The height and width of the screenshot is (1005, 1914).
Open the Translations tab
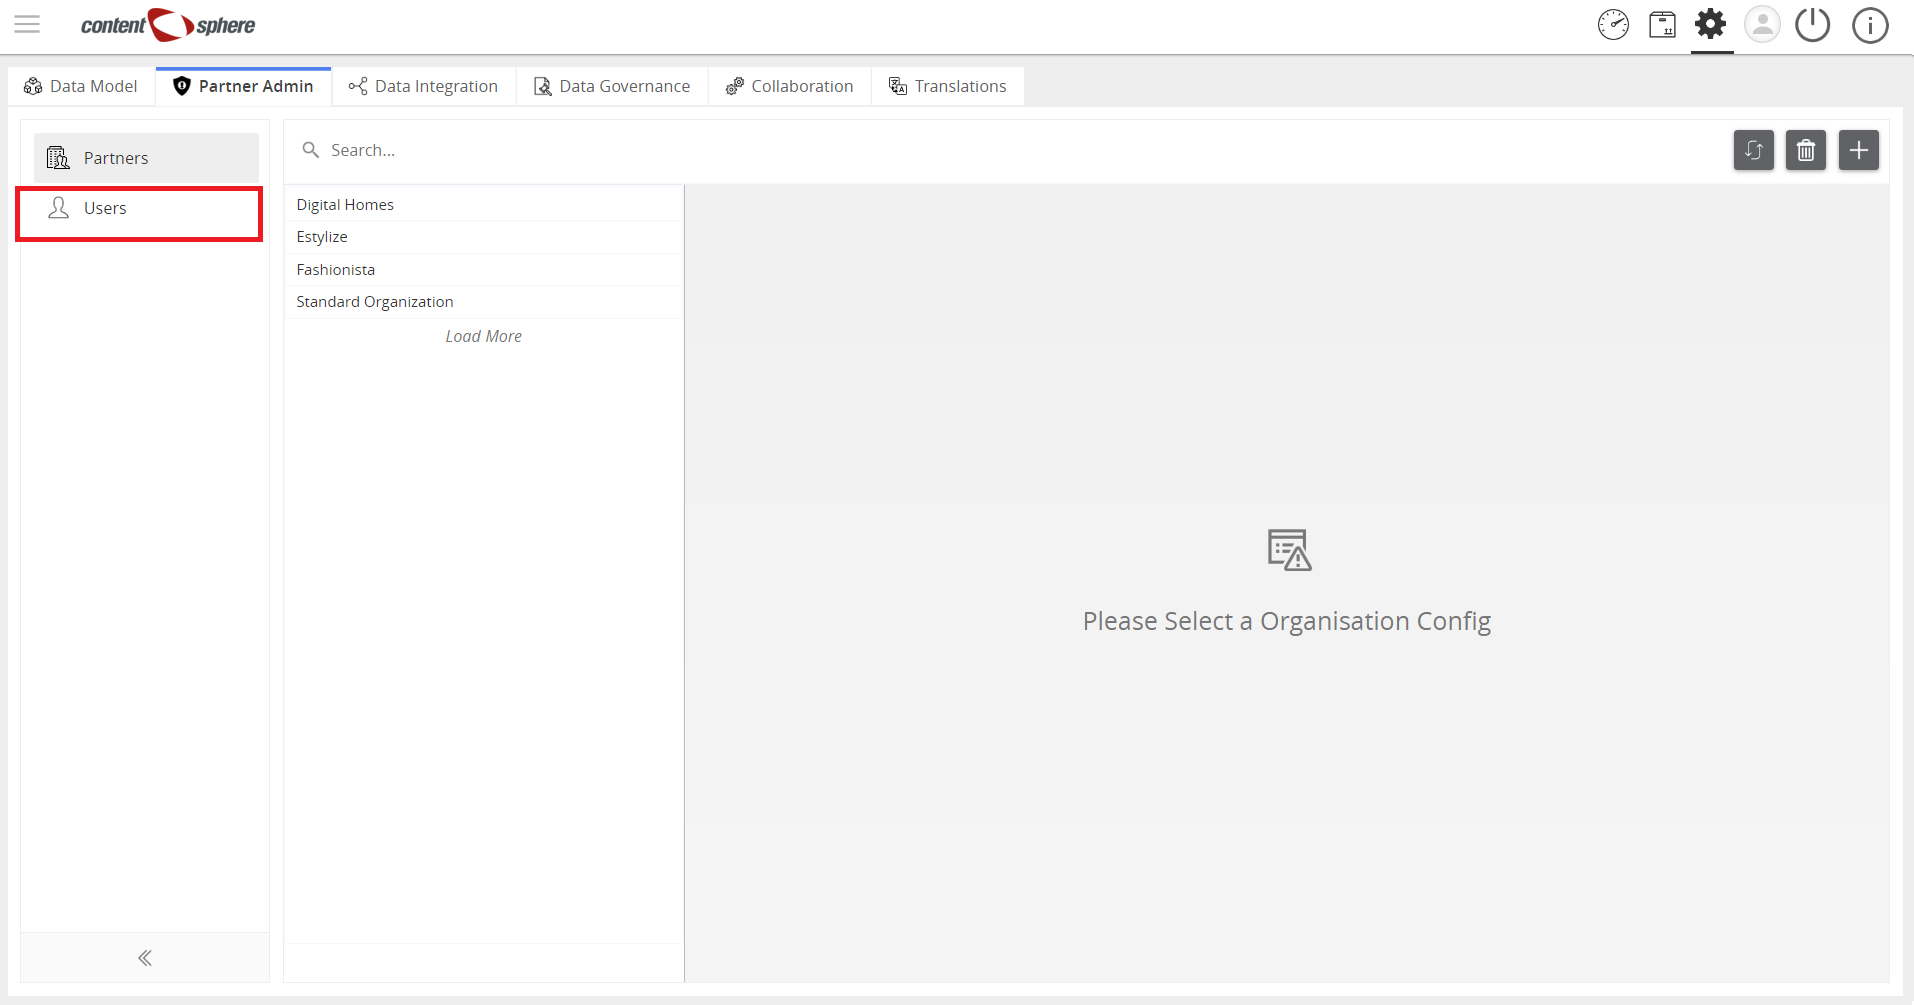[948, 86]
